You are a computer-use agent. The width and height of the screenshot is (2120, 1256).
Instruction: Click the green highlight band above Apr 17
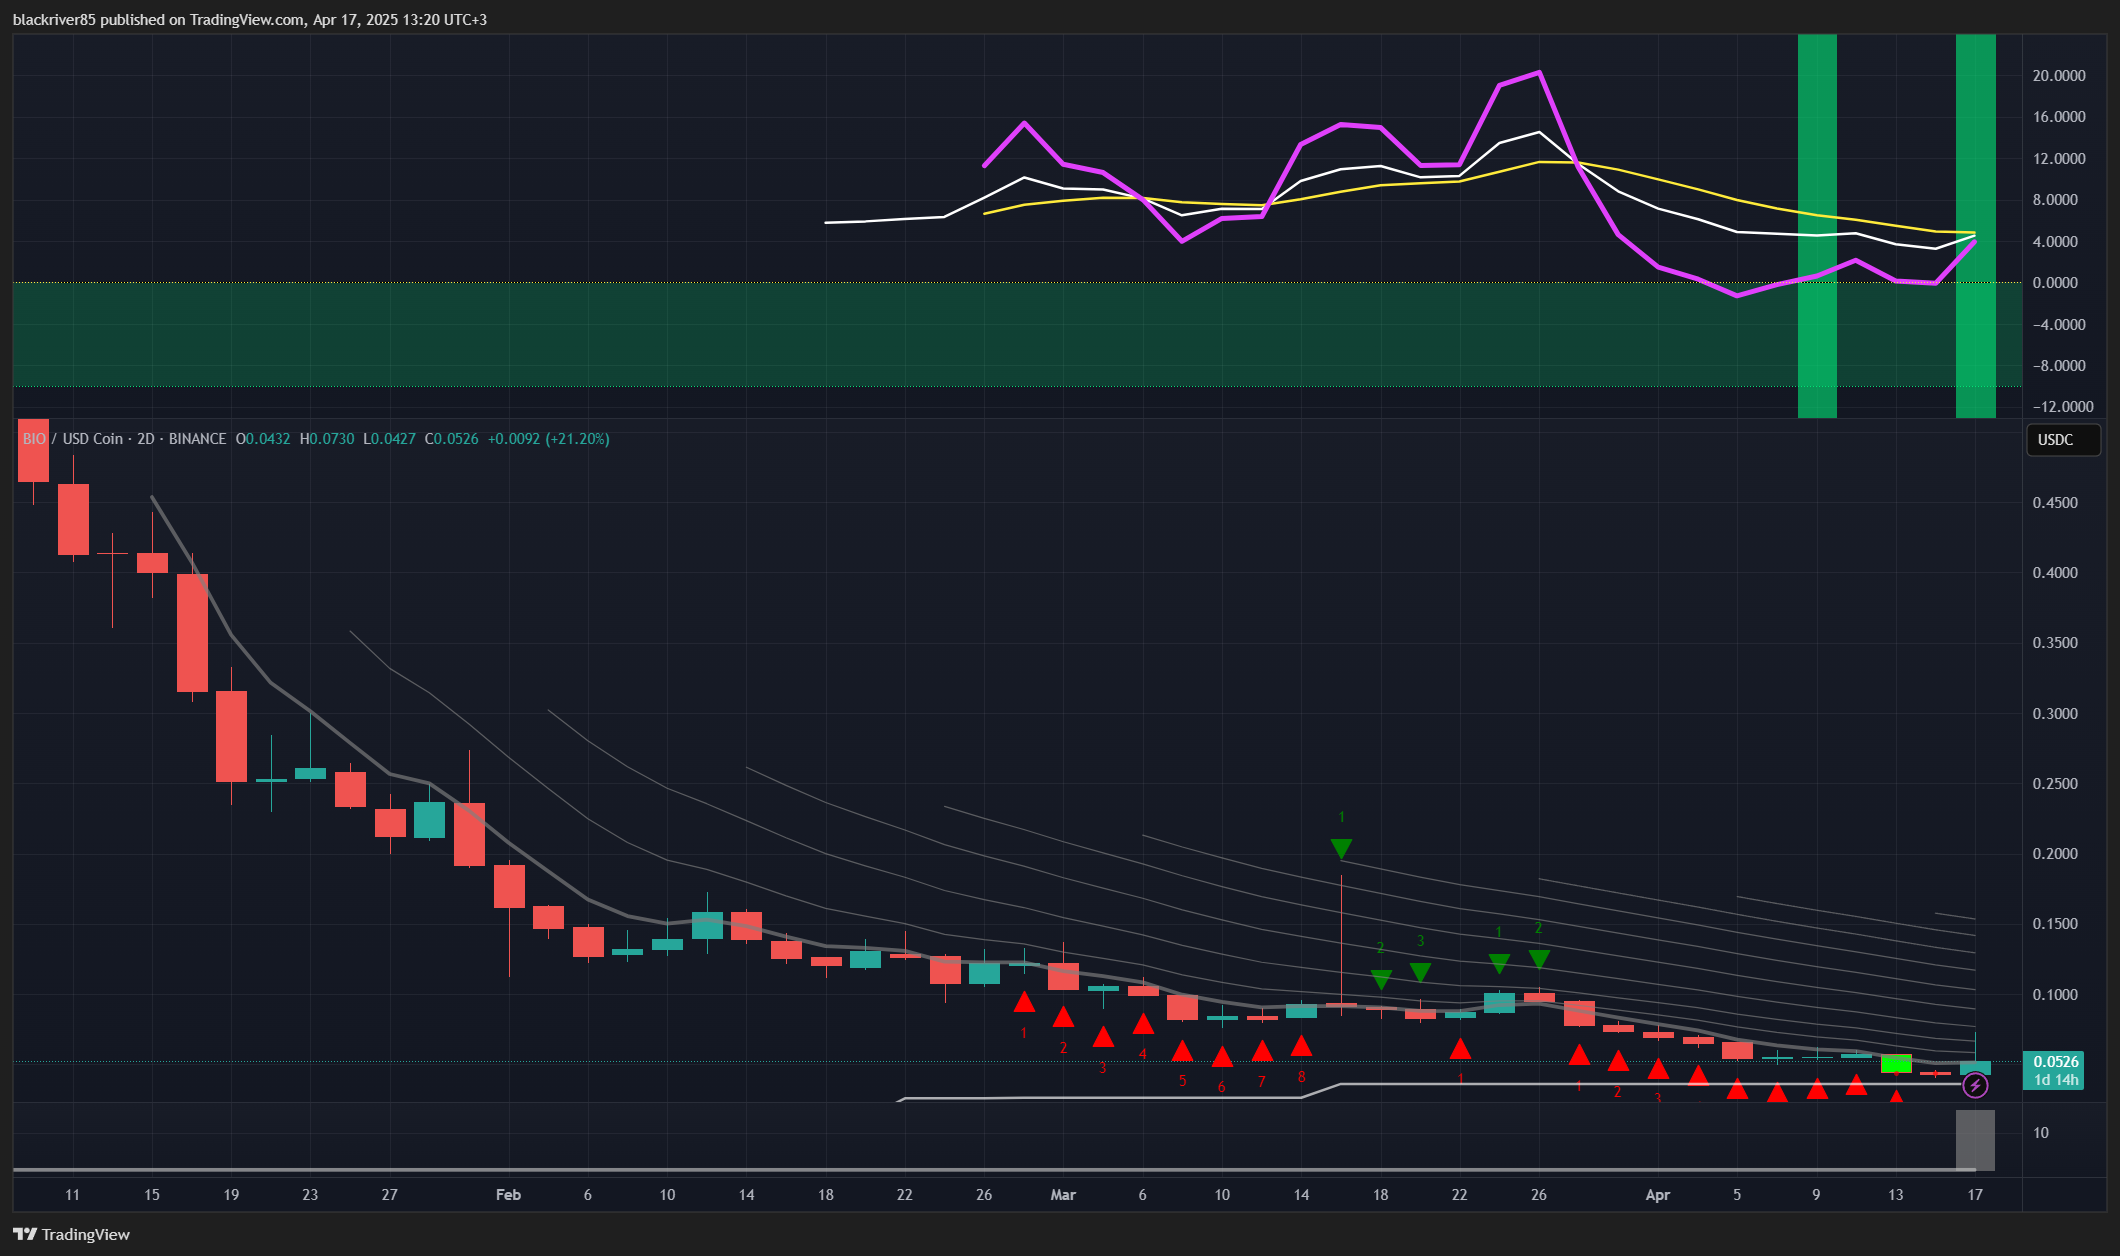click(1975, 225)
